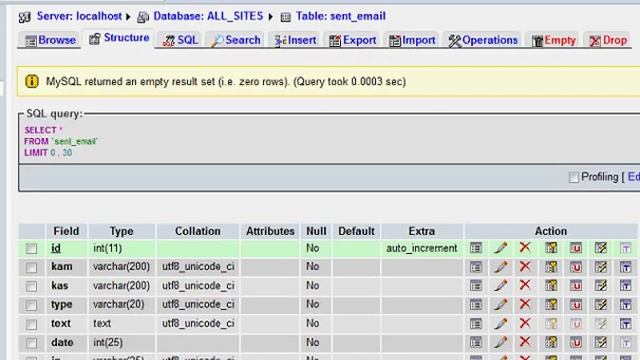The height and width of the screenshot is (360, 640).
Task: Follow the Table: sent_email breadcrumb link
Action: coord(341,16)
